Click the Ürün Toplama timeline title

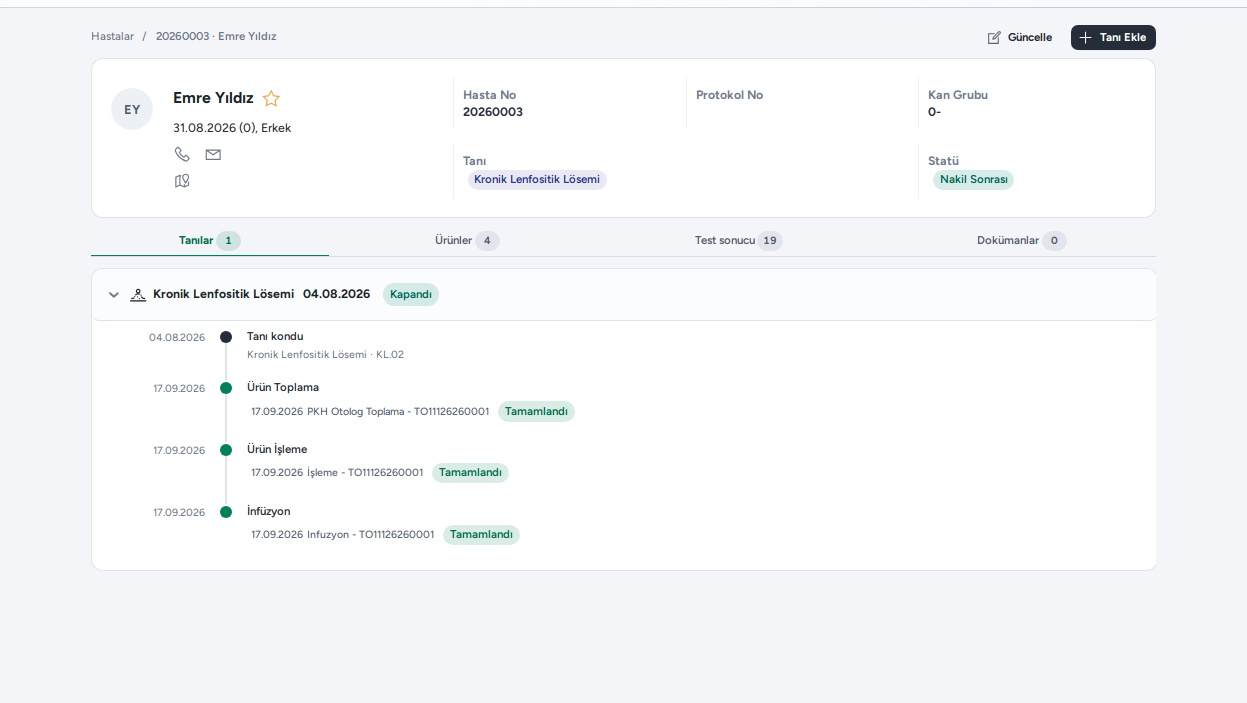pos(283,388)
